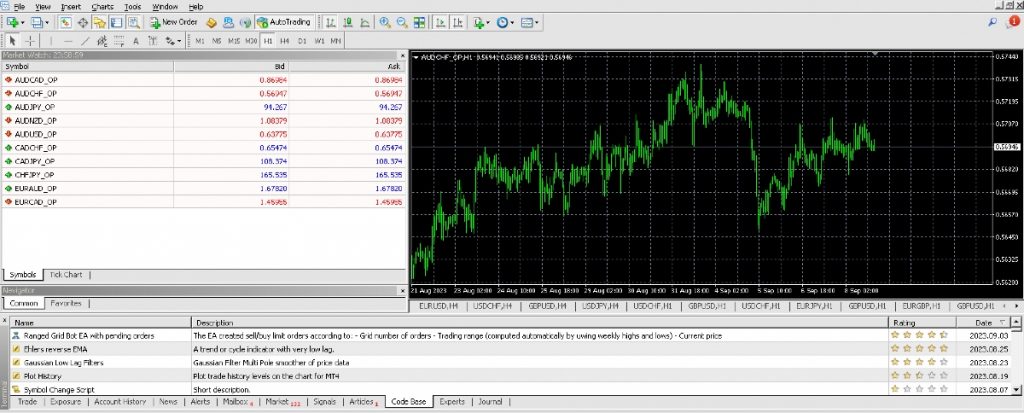
Task: Open the Profiles icon
Action: pyautogui.click(x=37, y=22)
